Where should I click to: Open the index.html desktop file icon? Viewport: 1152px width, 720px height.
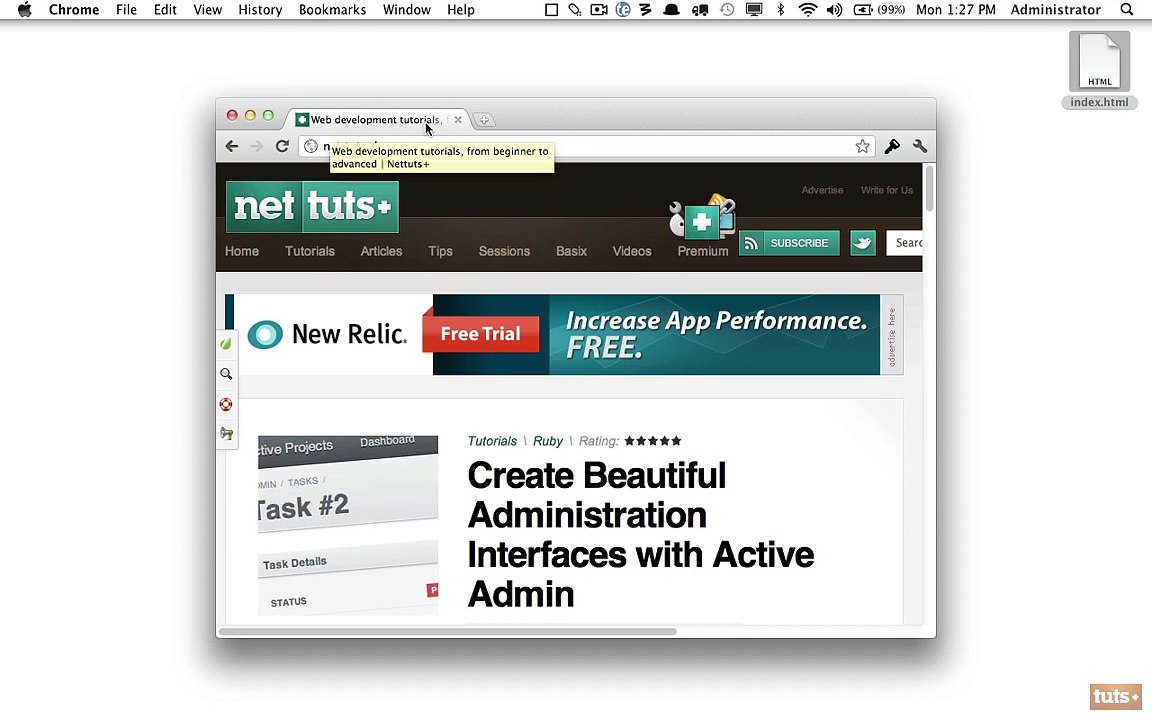[1099, 70]
